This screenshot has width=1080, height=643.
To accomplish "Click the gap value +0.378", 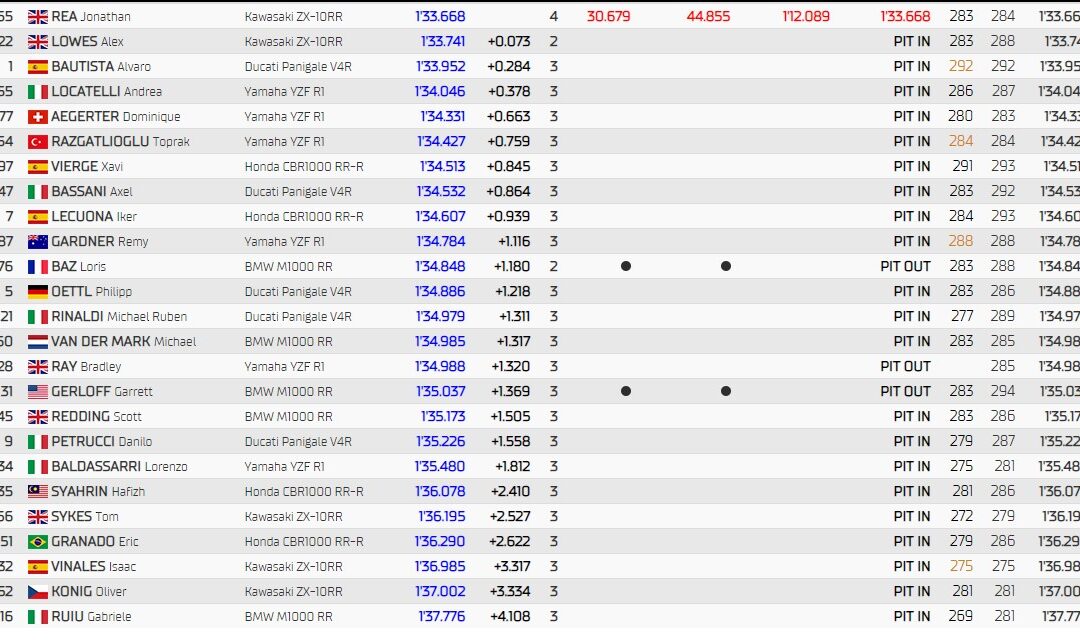I will pos(509,92).
